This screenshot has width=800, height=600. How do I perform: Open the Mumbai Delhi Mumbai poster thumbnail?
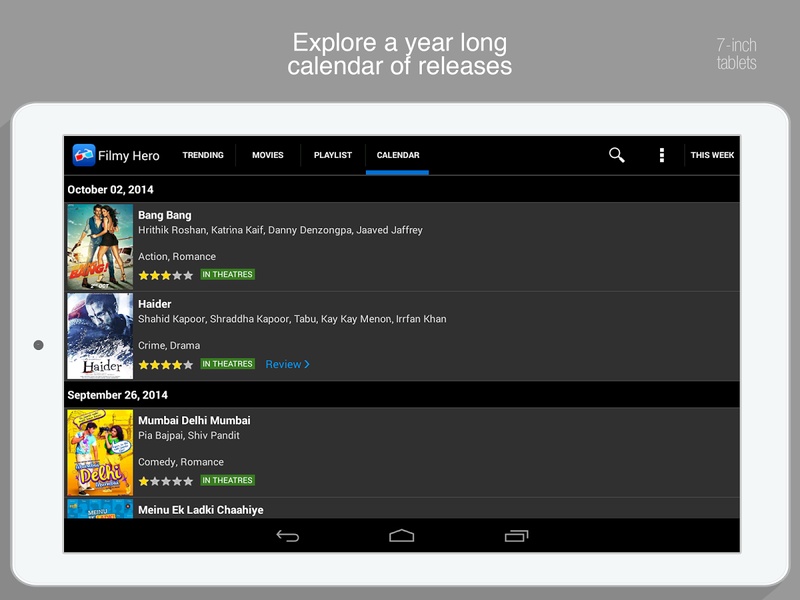tap(100, 453)
